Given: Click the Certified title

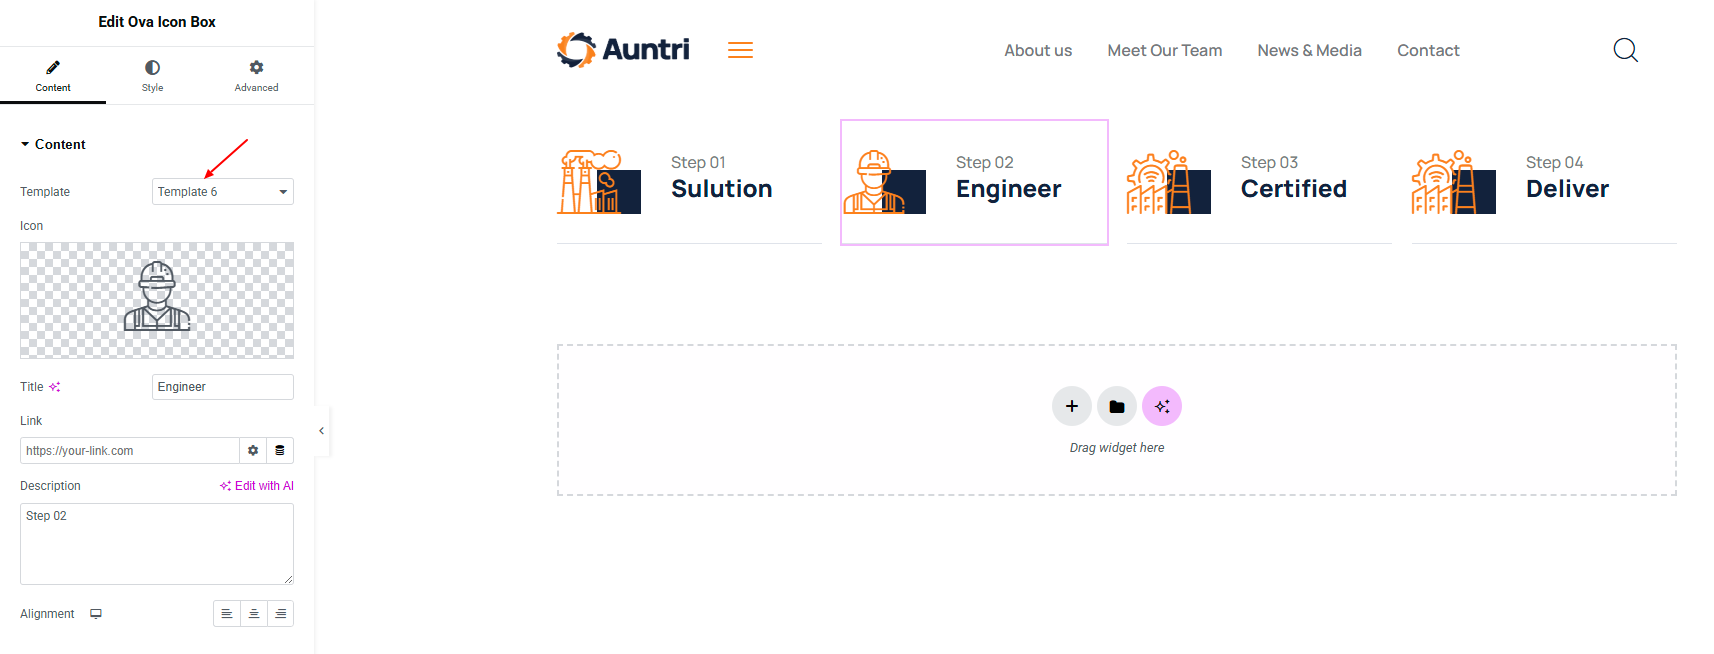Looking at the screenshot, I should pyautogui.click(x=1294, y=189).
